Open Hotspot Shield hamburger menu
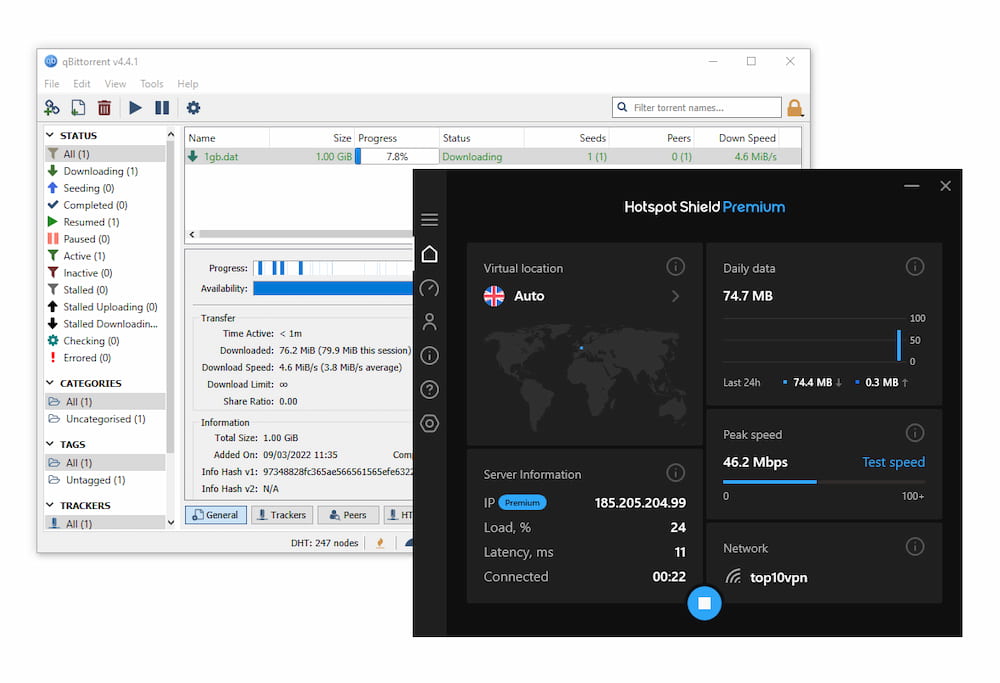The height and width of the screenshot is (683, 1000). pyautogui.click(x=430, y=219)
